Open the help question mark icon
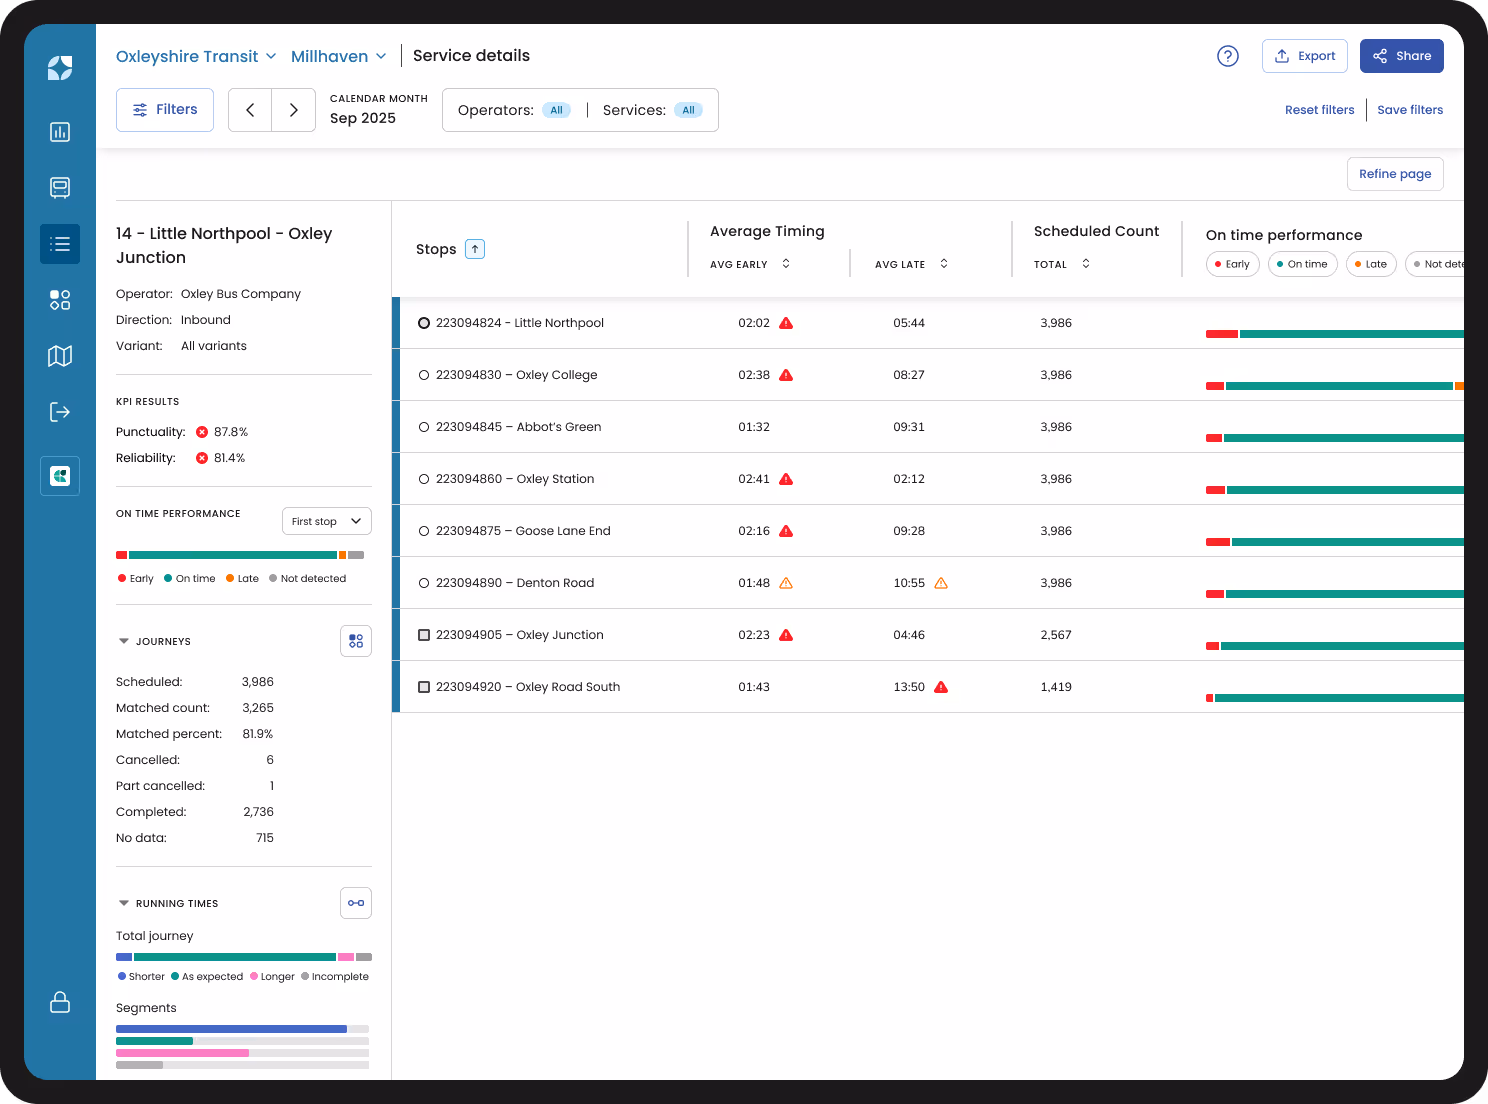 1228,56
